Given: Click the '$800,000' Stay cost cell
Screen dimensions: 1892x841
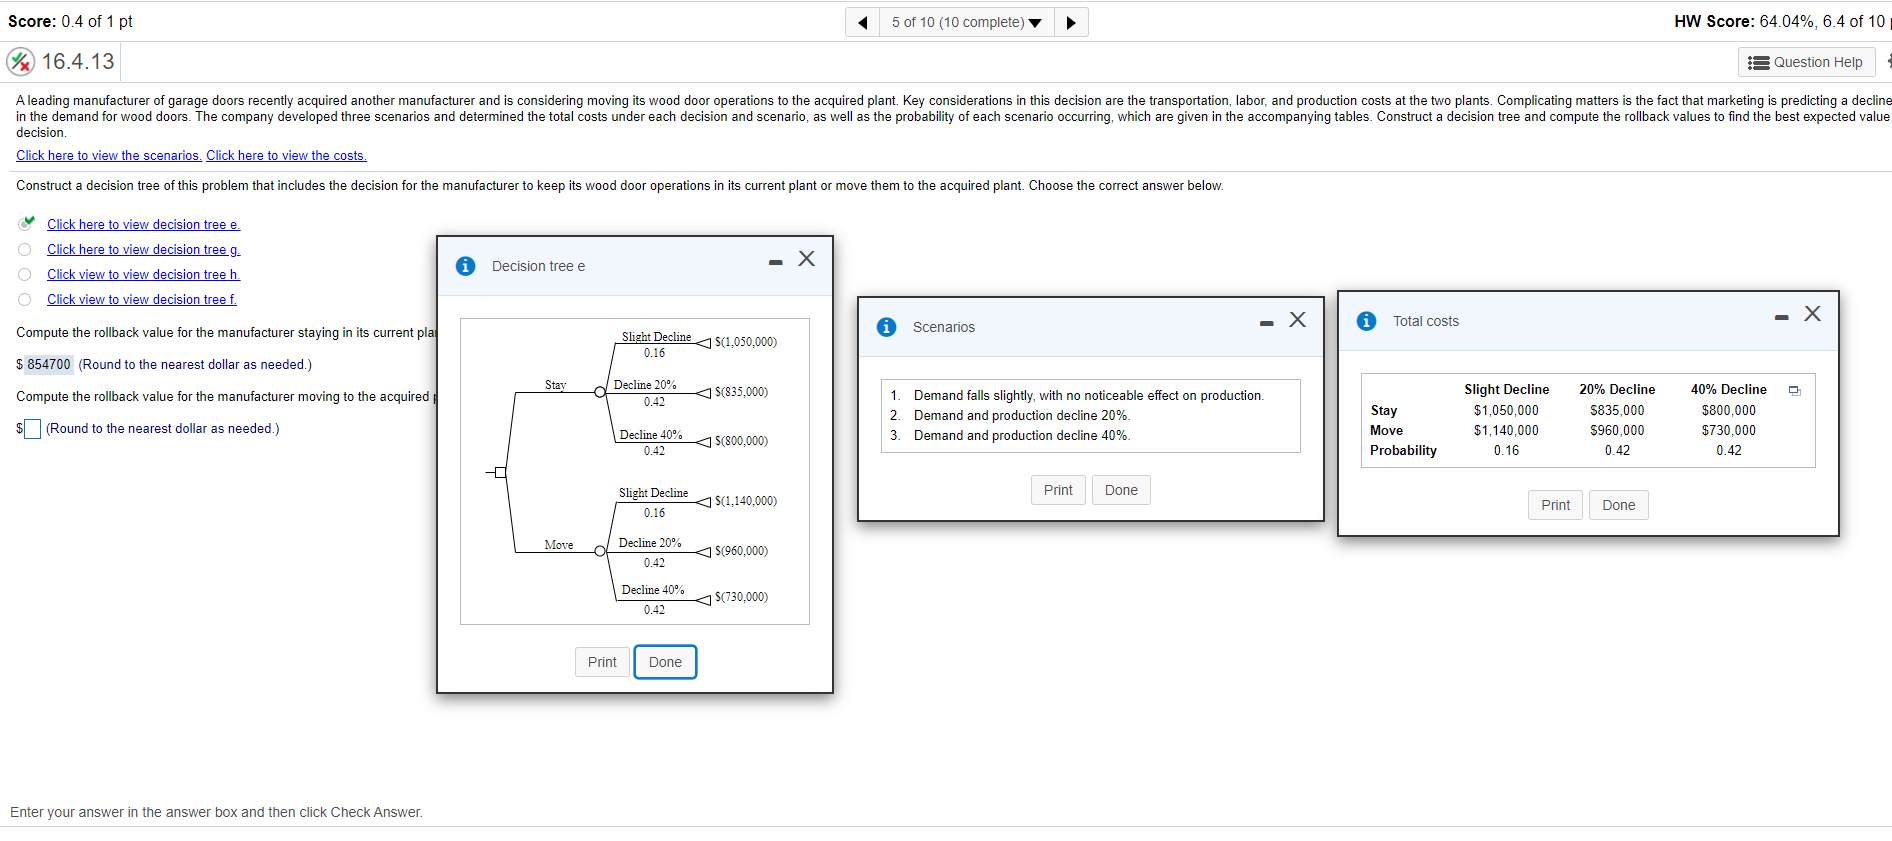Looking at the screenshot, I should [x=1729, y=410].
